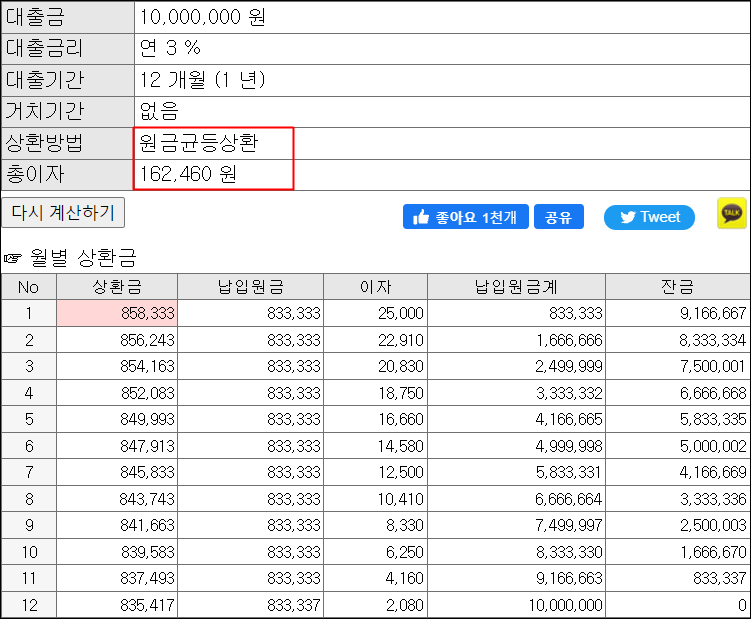Click the 1,666,666 cumulative principal cell

click(516, 340)
